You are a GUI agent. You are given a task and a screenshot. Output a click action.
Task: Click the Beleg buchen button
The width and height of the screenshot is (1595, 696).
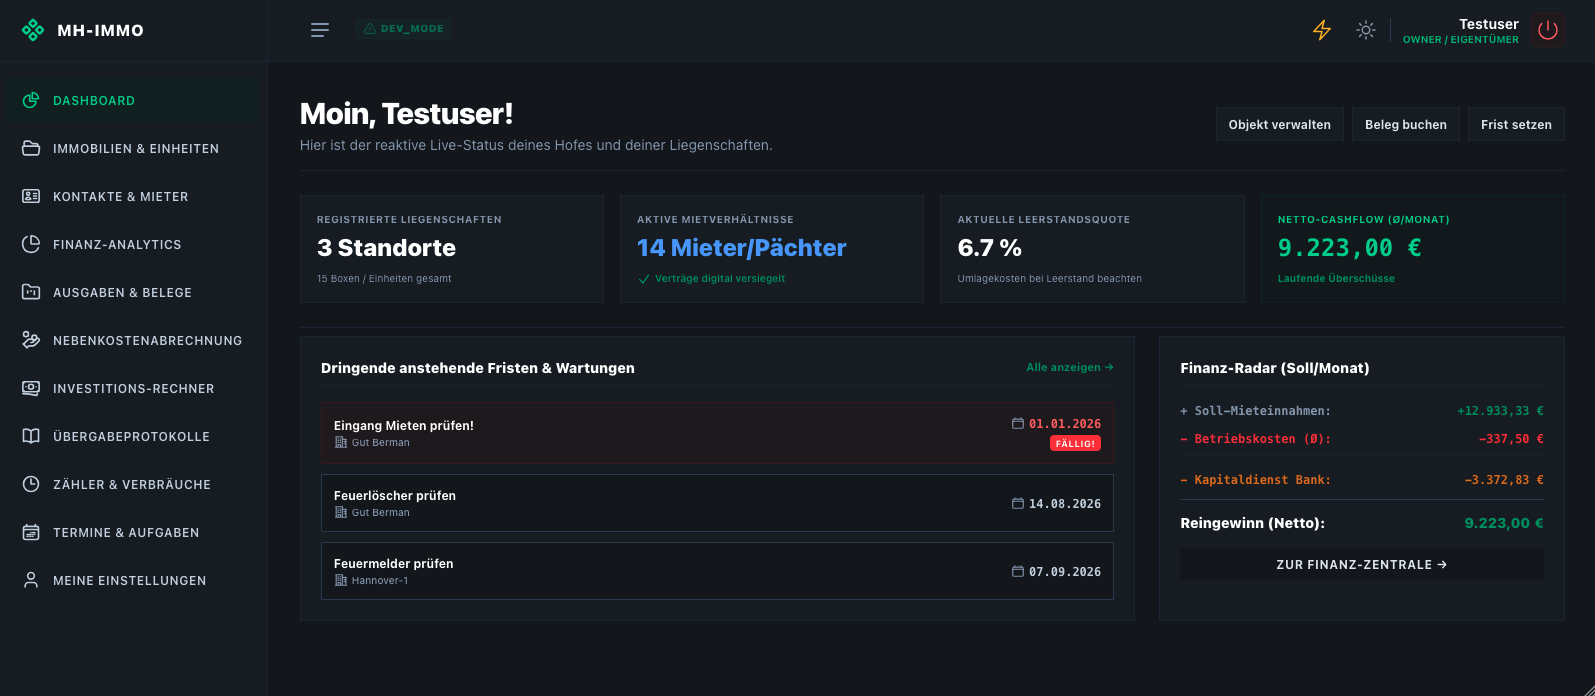1406,125
